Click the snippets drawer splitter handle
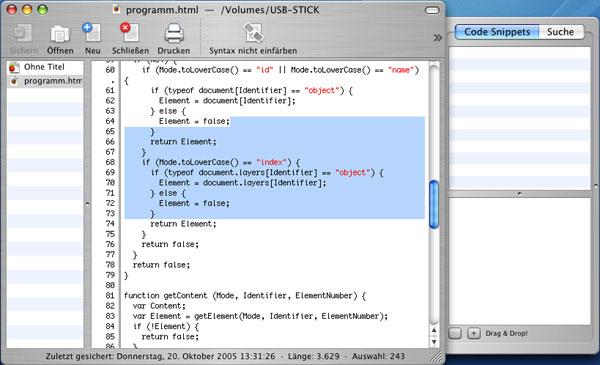600x365 pixels. click(x=519, y=194)
